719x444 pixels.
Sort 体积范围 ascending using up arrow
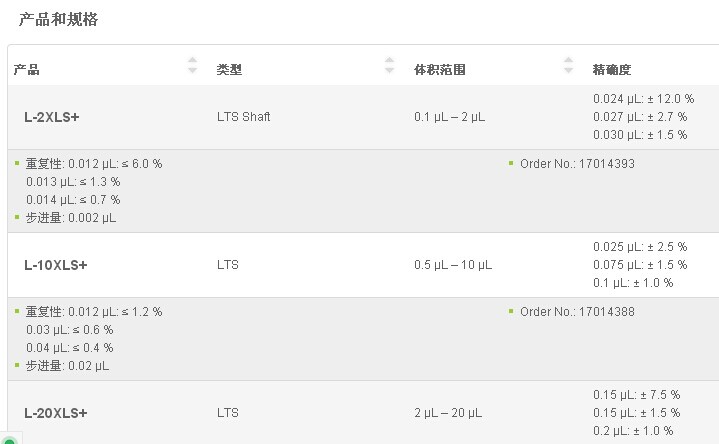(568, 60)
